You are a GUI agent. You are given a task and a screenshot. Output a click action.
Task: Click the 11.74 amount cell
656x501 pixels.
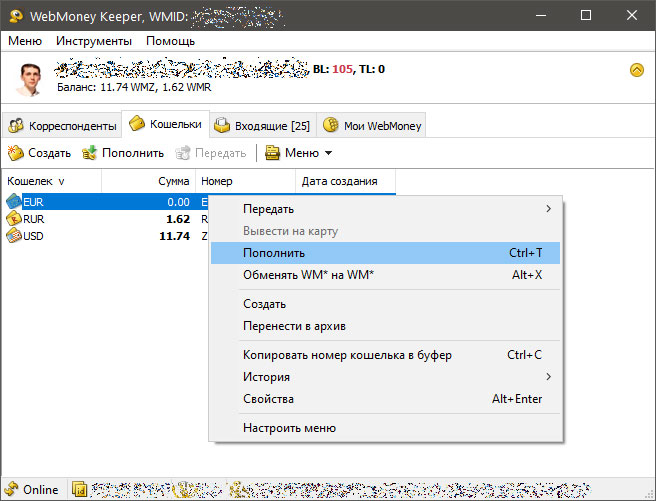click(174, 236)
